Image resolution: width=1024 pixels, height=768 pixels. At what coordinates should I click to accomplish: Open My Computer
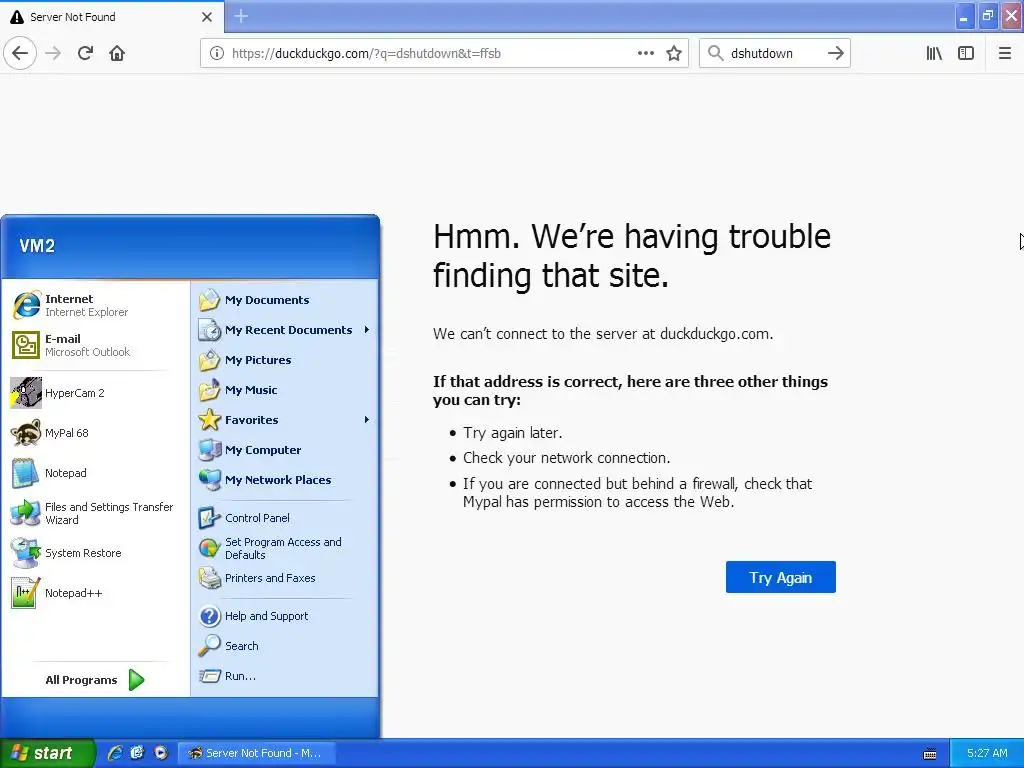[x=285, y=450]
